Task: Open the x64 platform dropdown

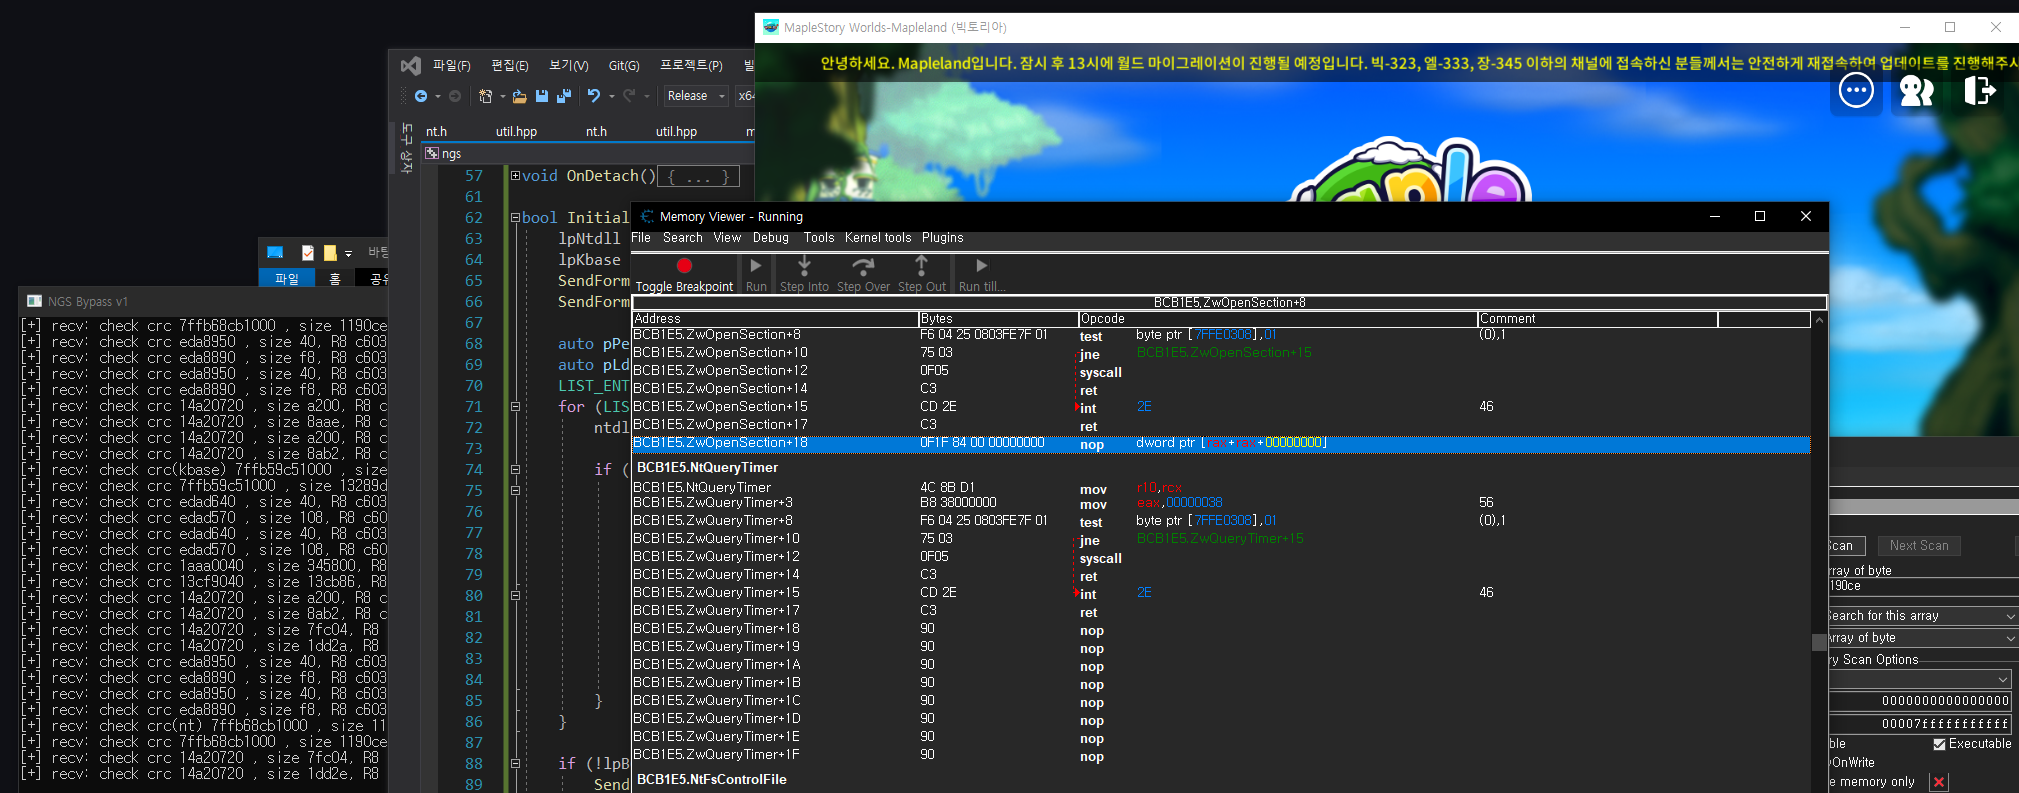Action: 745,96
